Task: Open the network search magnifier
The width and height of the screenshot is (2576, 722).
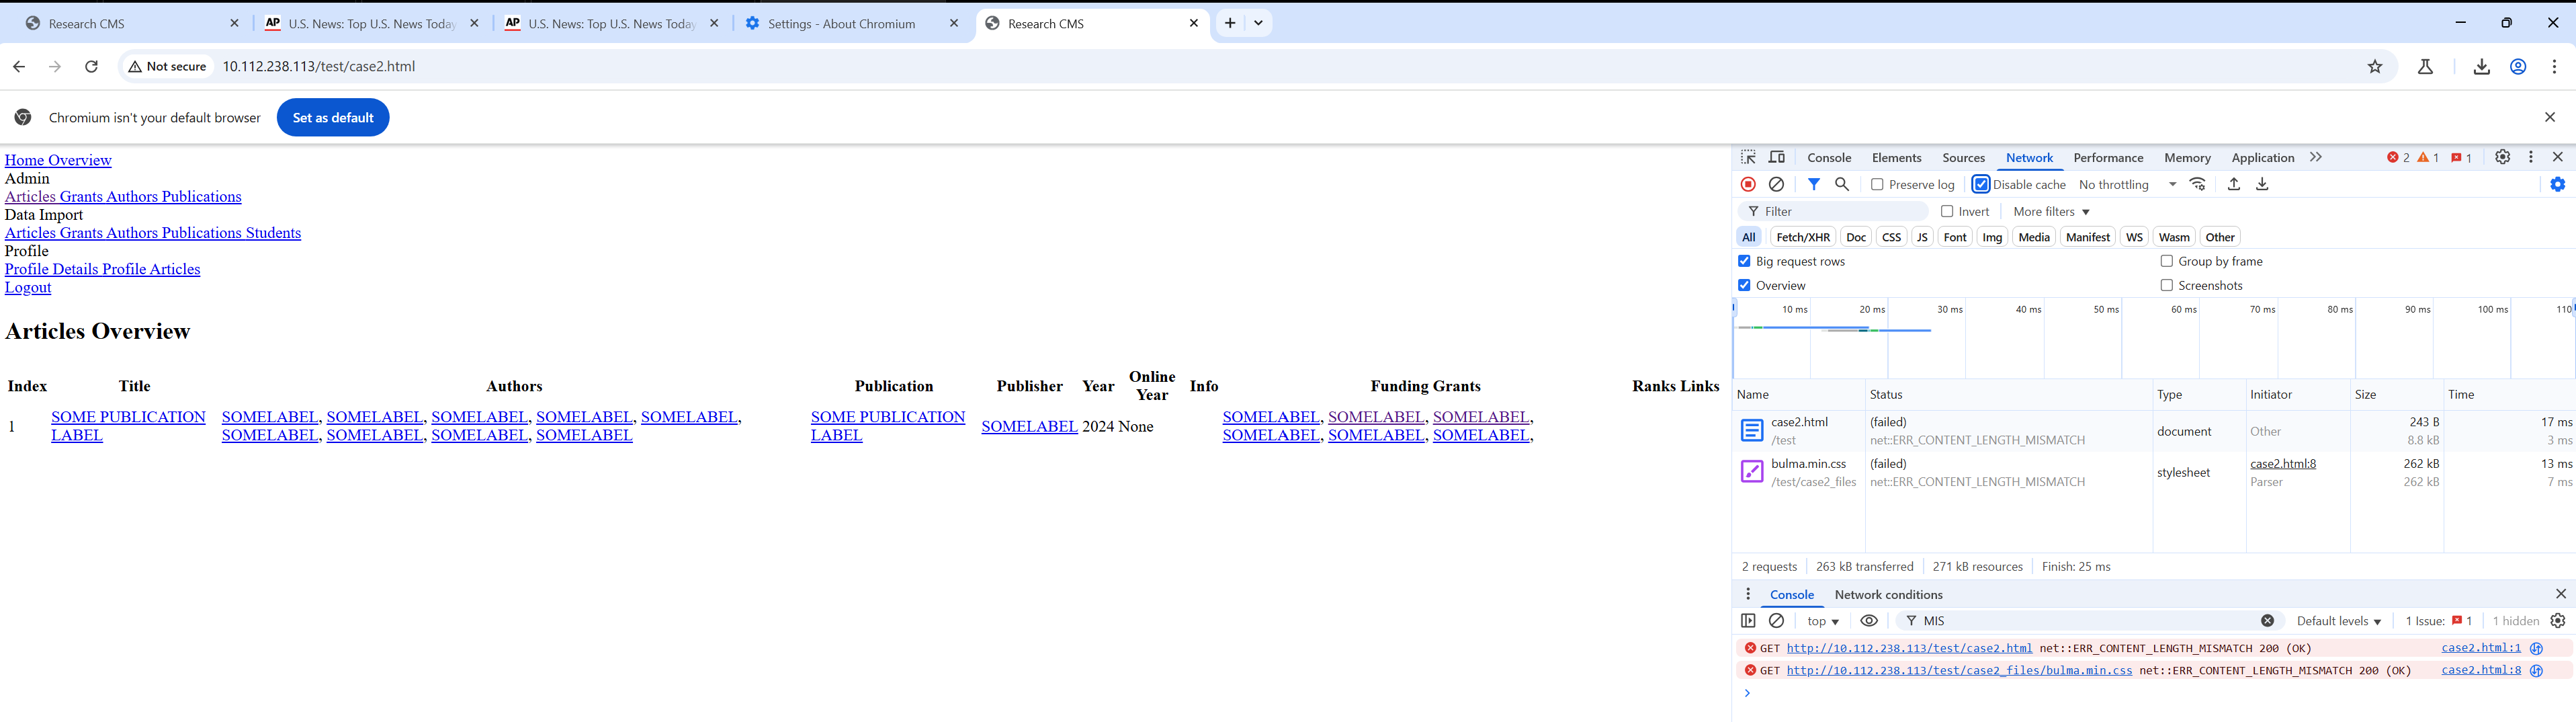Action: pos(1841,184)
